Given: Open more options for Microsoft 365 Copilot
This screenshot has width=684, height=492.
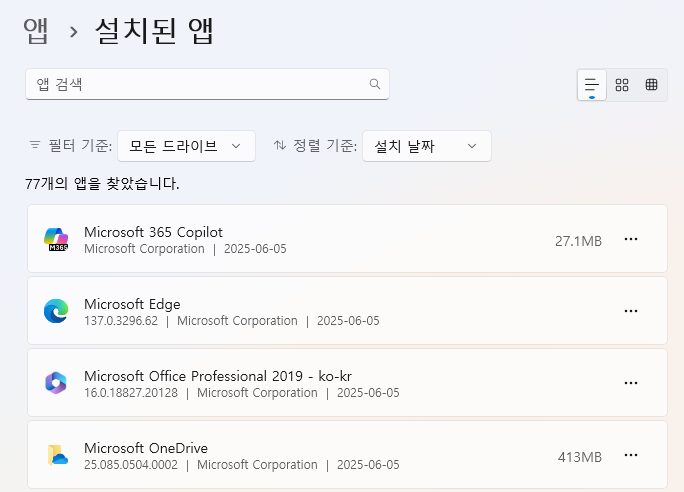Looking at the screenshot, I should [x=631, y=239].
